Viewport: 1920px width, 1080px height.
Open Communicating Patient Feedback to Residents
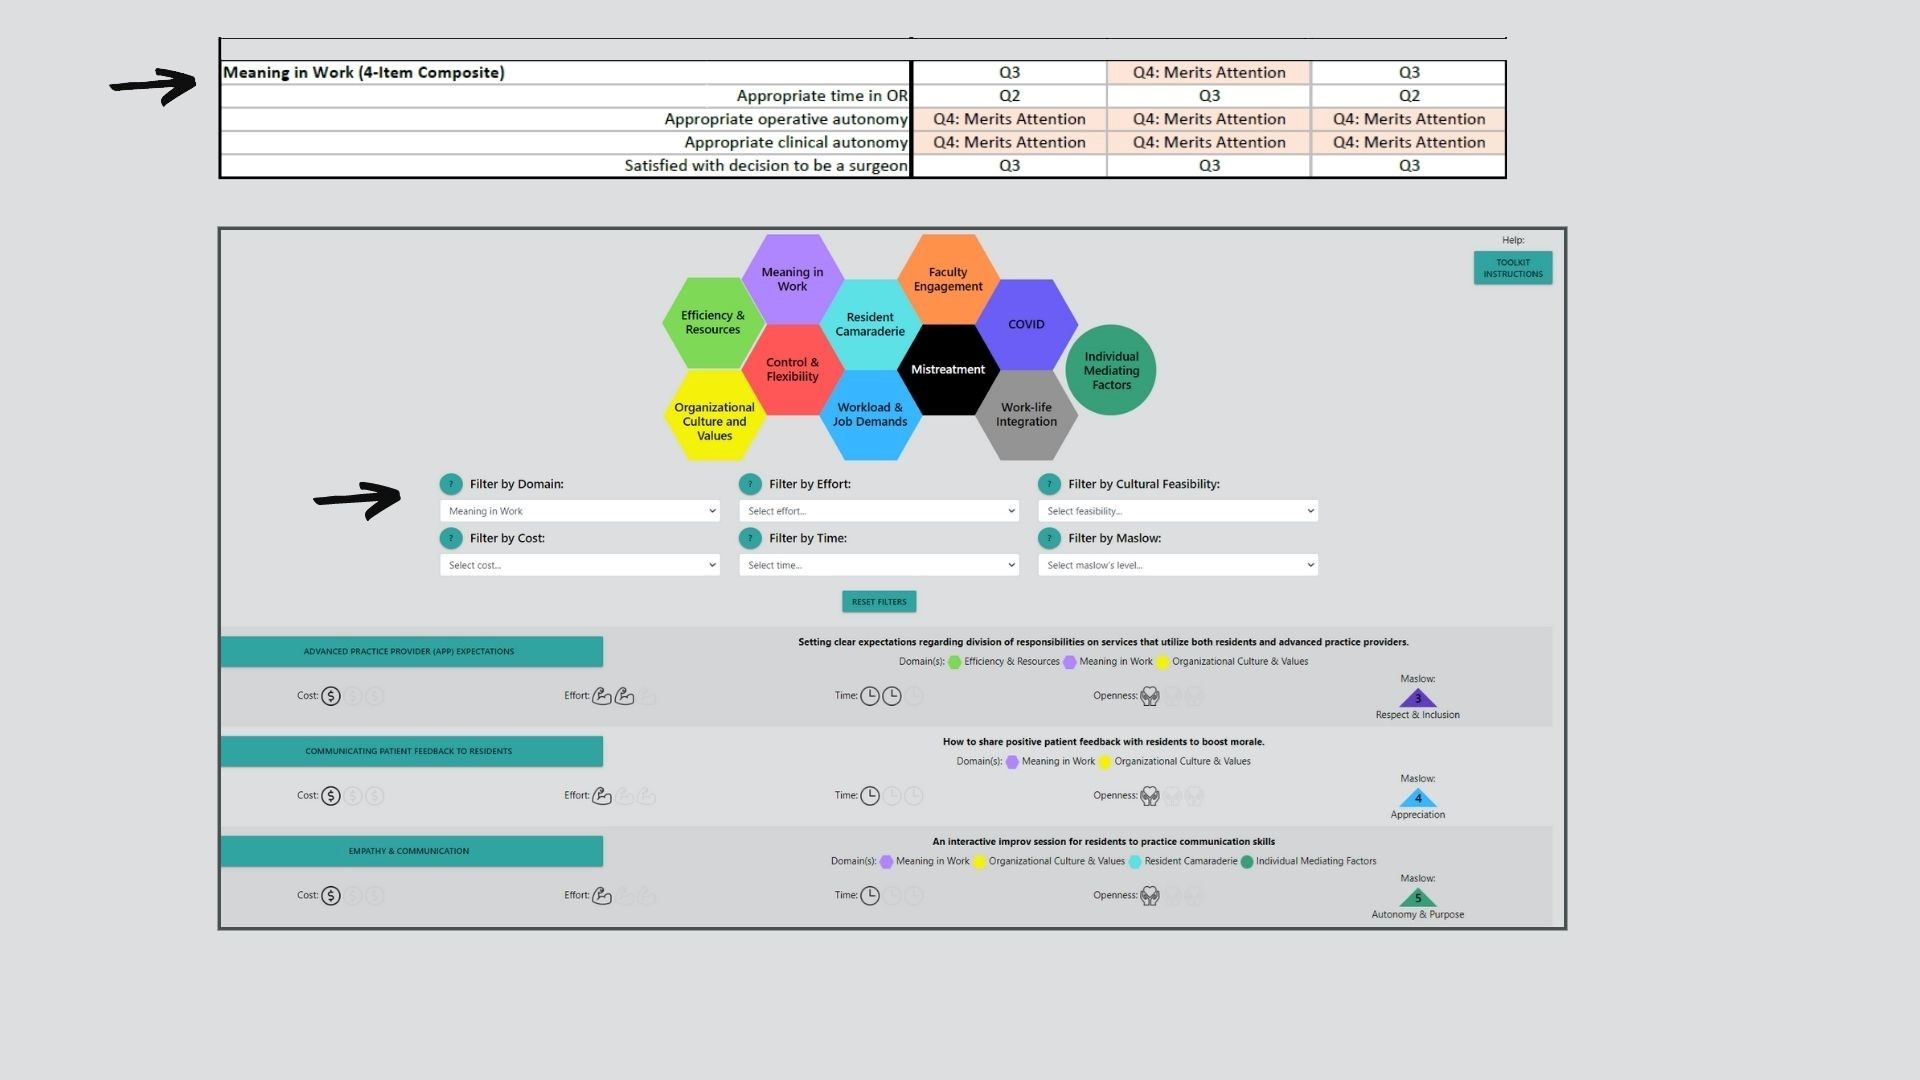[411, 751]
